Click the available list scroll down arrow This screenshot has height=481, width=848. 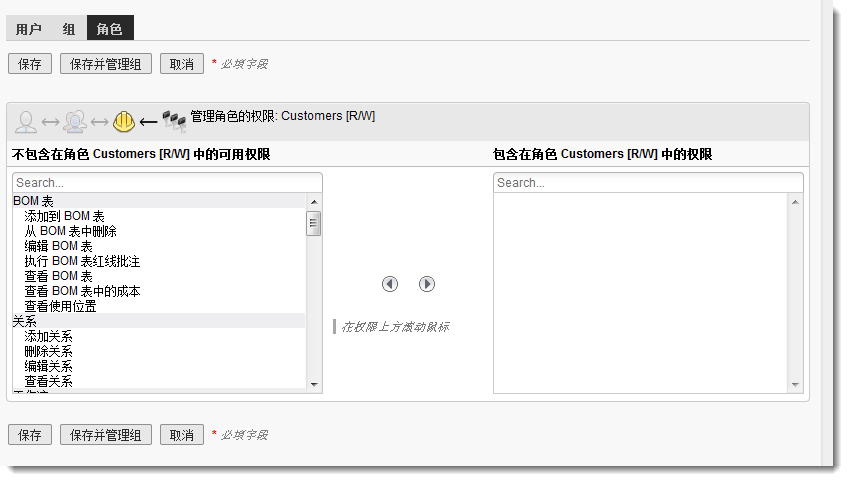coord(314,385)
